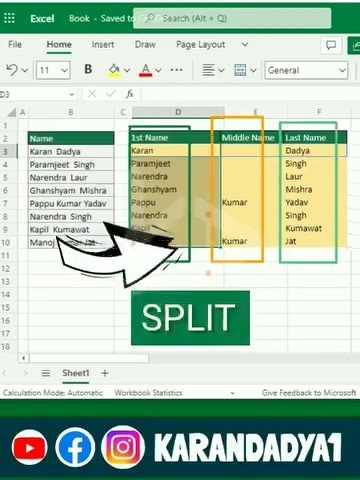Select cell Dadya in Last Name column
This screenshot has width=360, height=480.
click(315, 151)
